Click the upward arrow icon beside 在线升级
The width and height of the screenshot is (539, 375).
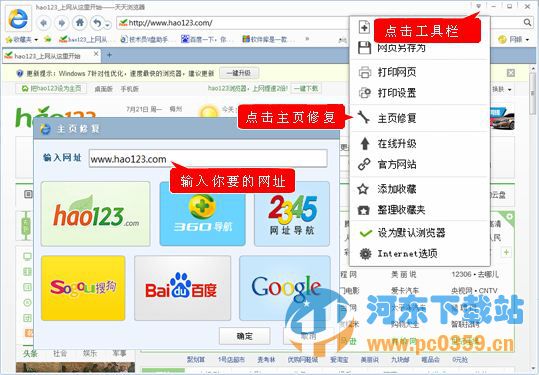pos(365,143)
